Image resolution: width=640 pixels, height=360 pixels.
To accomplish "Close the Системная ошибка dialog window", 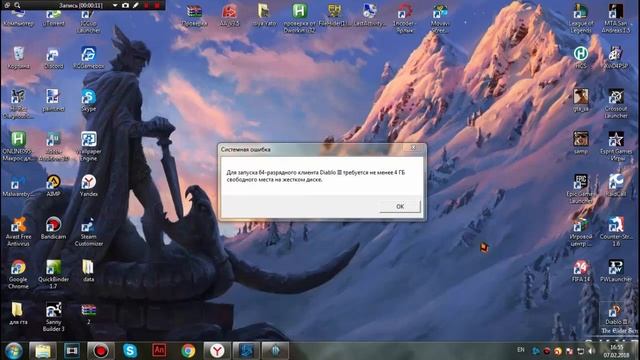I will tap(413, 147).
